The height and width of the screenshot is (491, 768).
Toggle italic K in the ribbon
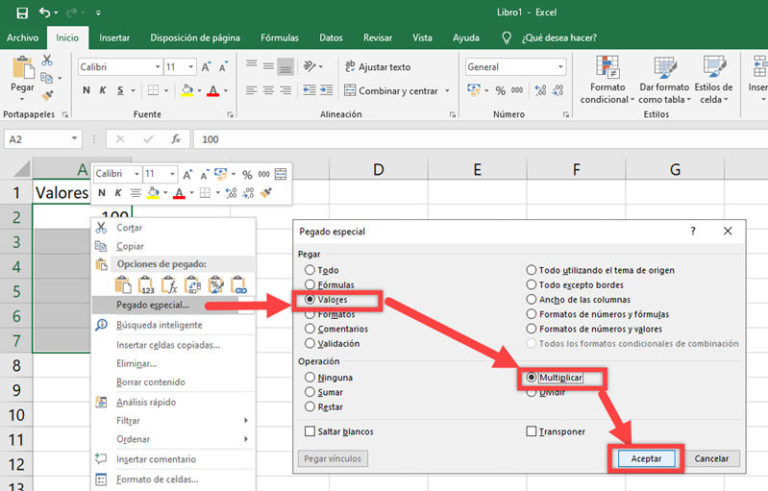[x=103, y=90]
